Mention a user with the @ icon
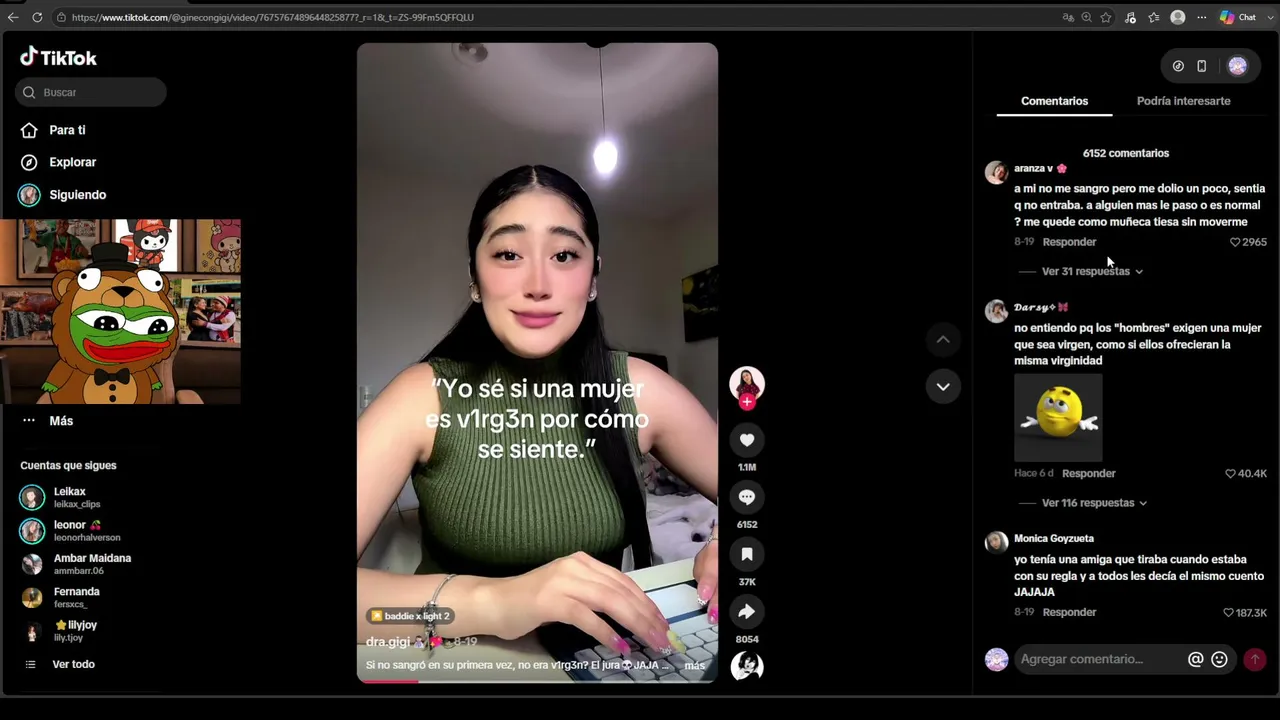 tap(1195, 659)
